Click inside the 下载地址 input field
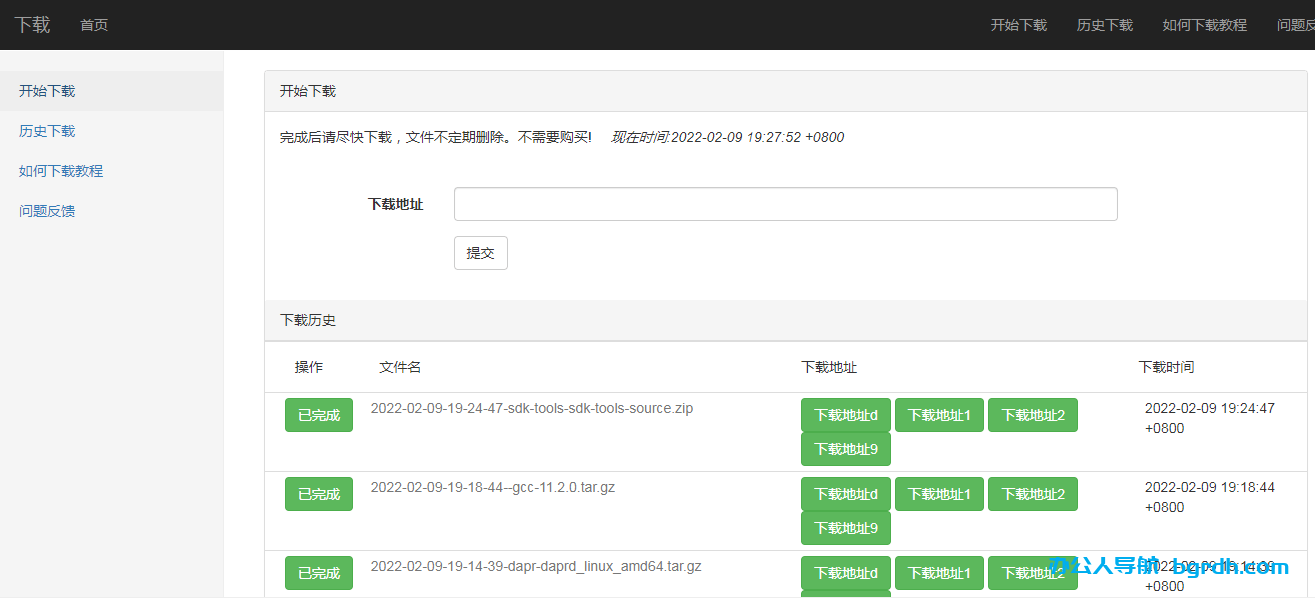 coord(785,204)
